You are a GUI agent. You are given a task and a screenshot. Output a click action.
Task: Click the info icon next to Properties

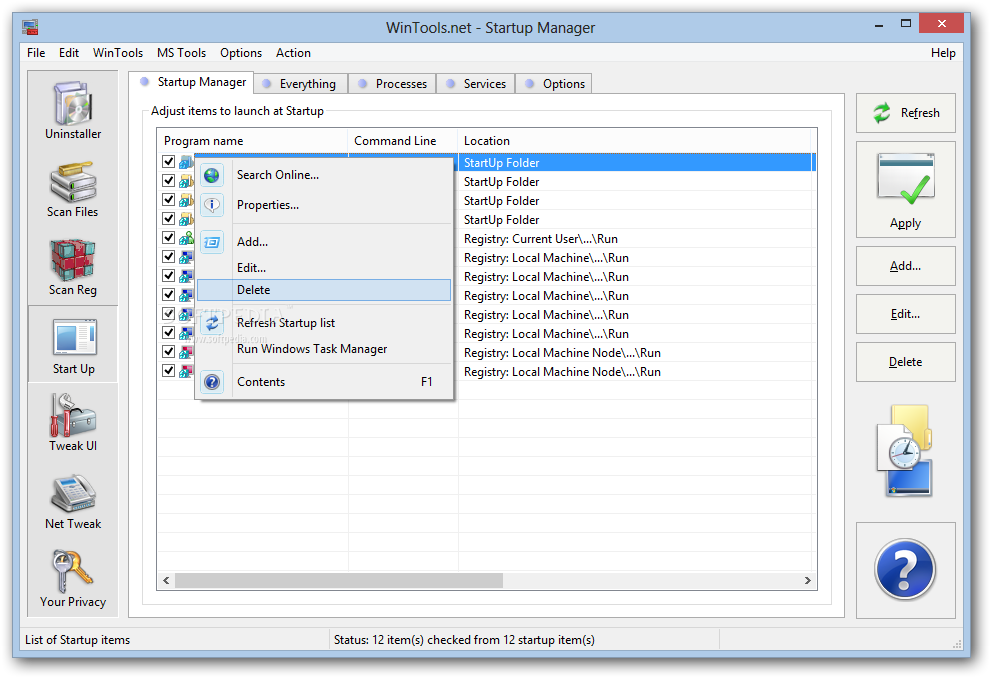pos(212,205)
